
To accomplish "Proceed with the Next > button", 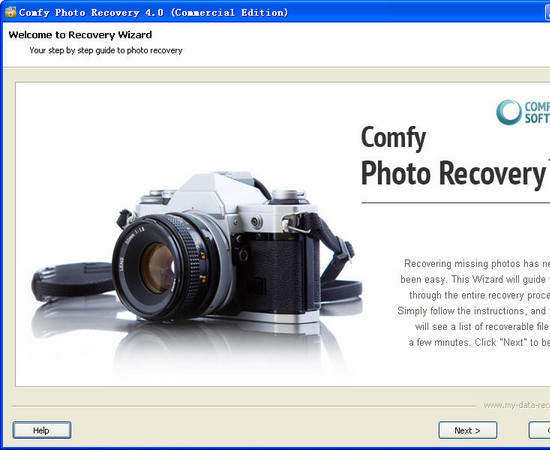I will click(x=468, y=430).
